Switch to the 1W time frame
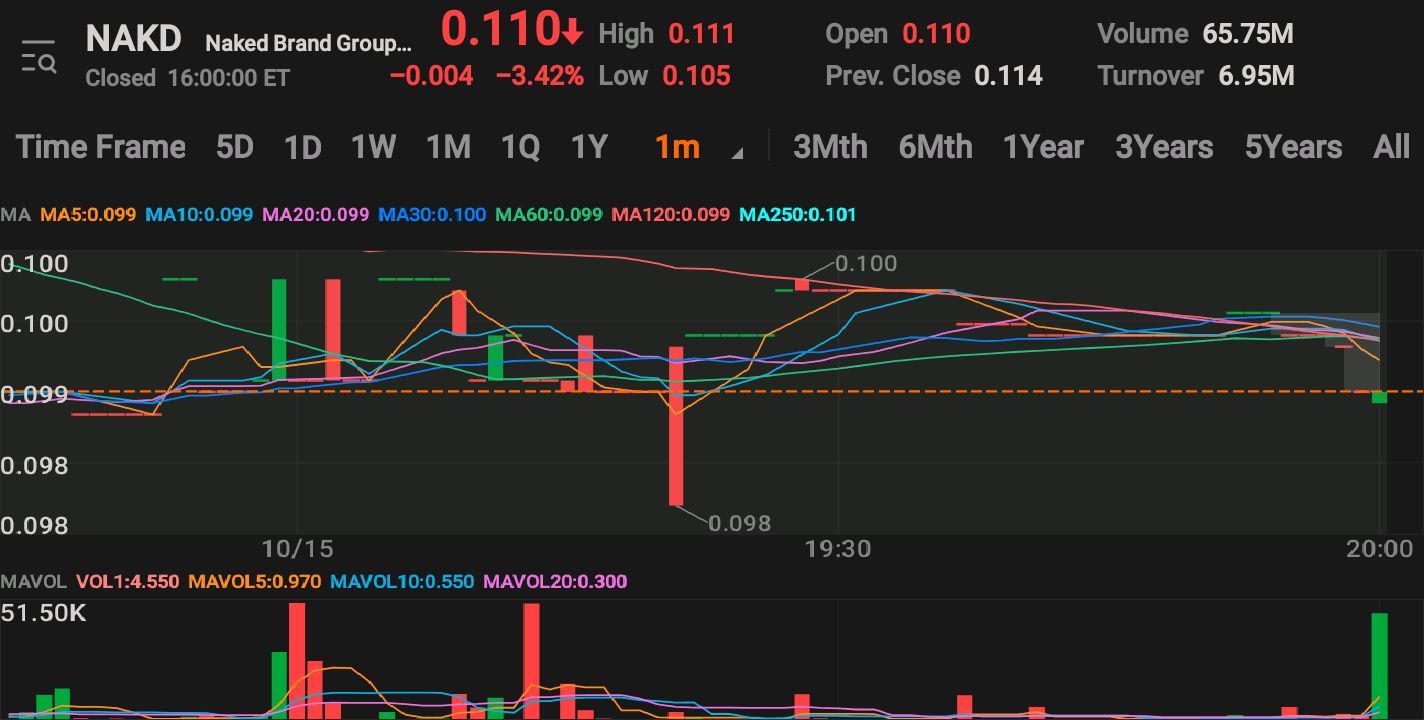1424x720 pixels. point(373,148)
